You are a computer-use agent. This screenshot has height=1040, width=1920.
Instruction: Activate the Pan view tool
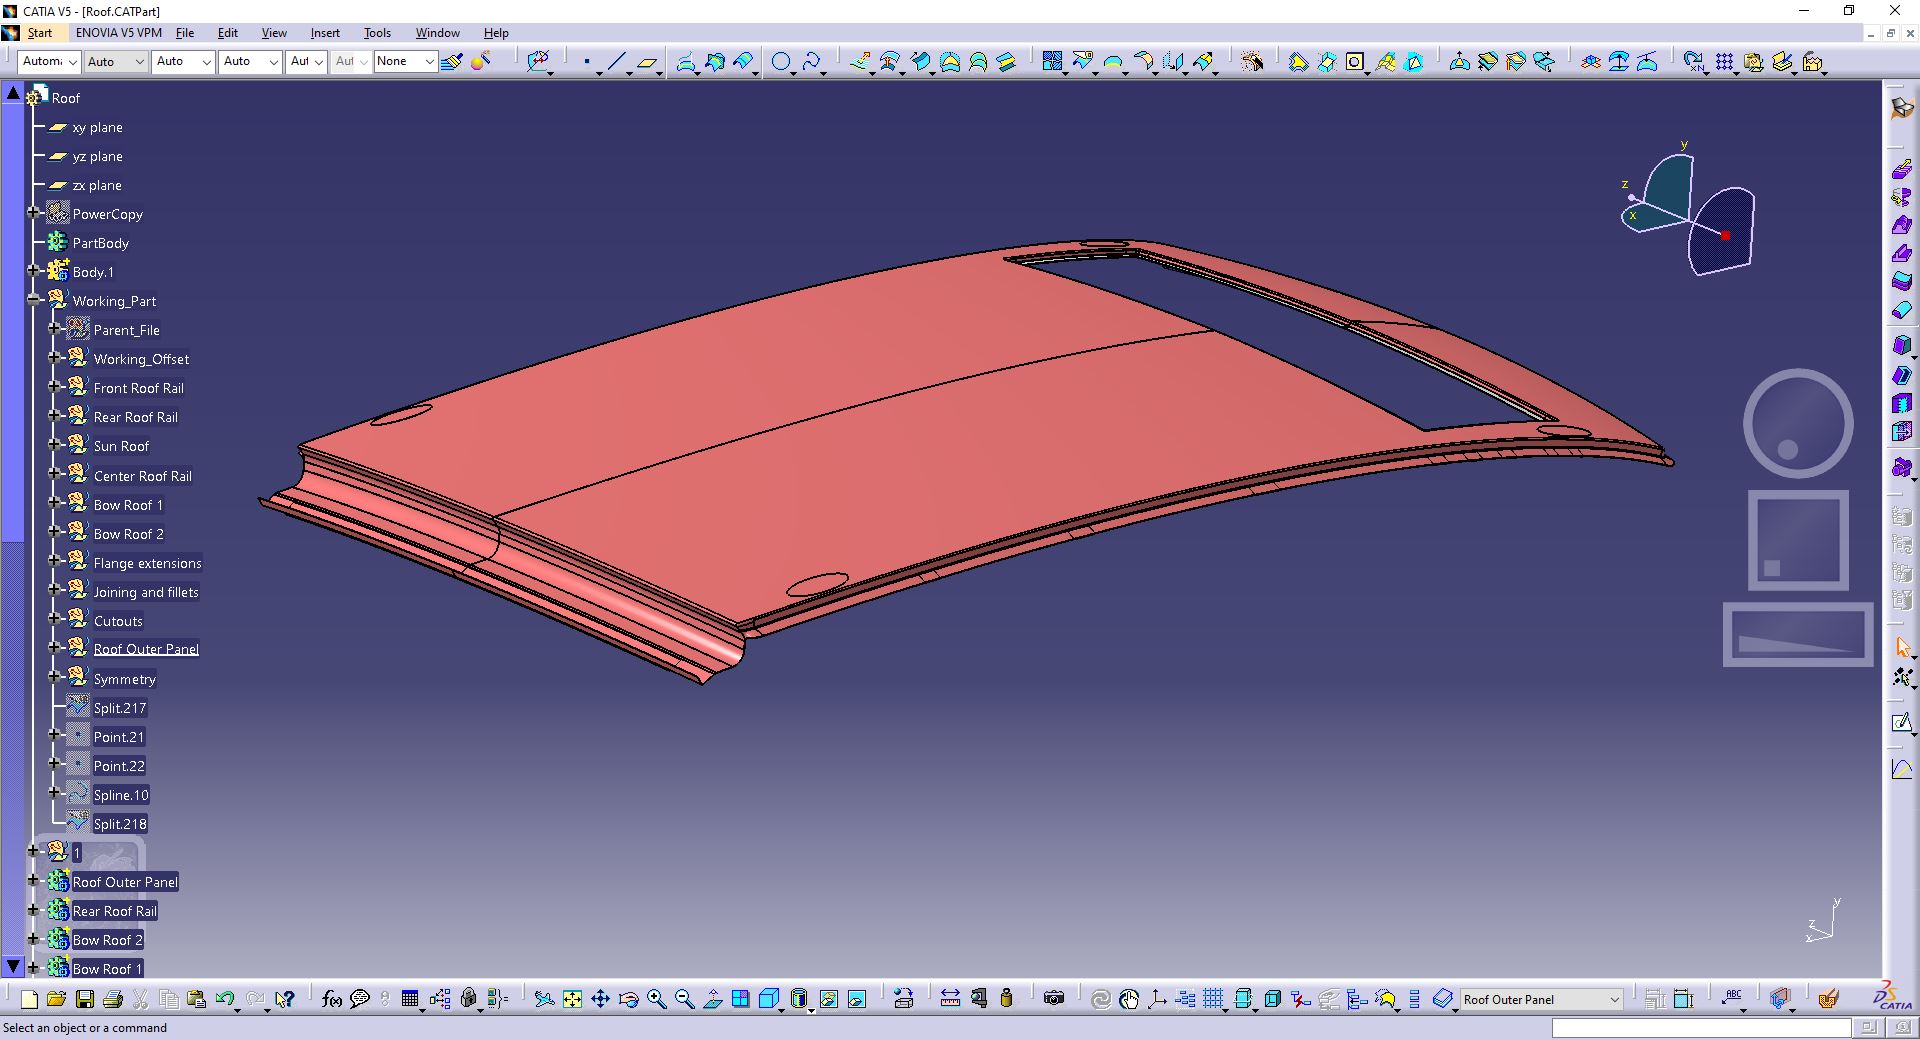[600, 999]
